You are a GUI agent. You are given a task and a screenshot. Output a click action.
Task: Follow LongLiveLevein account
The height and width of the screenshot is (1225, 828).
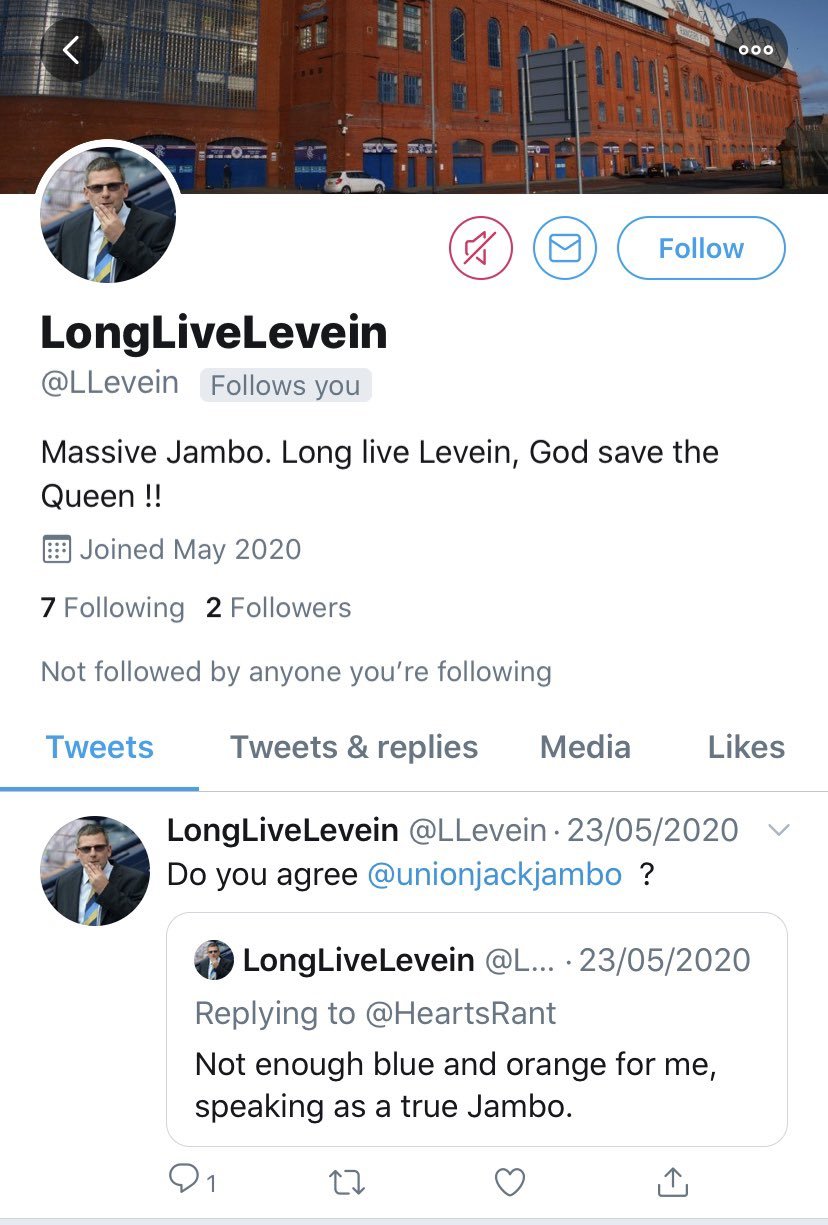701,248
